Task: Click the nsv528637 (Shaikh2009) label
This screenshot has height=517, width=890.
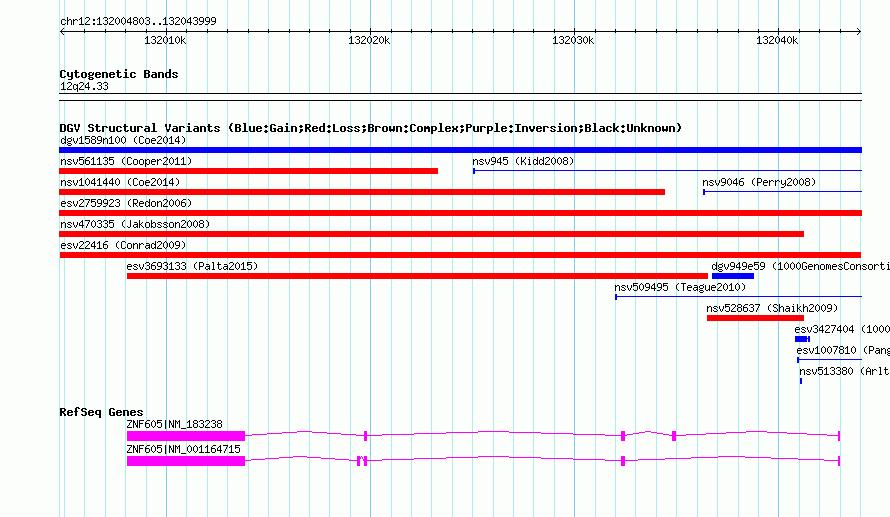Action: 772,308
